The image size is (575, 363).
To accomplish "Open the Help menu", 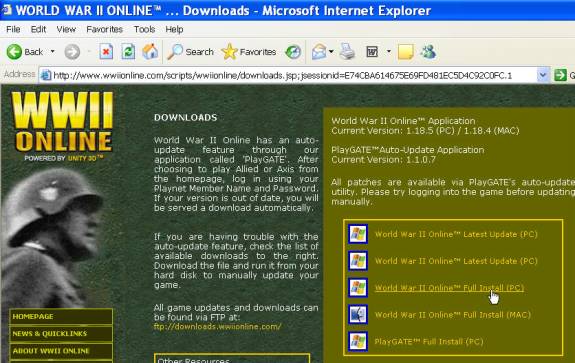I will (x=174, y=29).
